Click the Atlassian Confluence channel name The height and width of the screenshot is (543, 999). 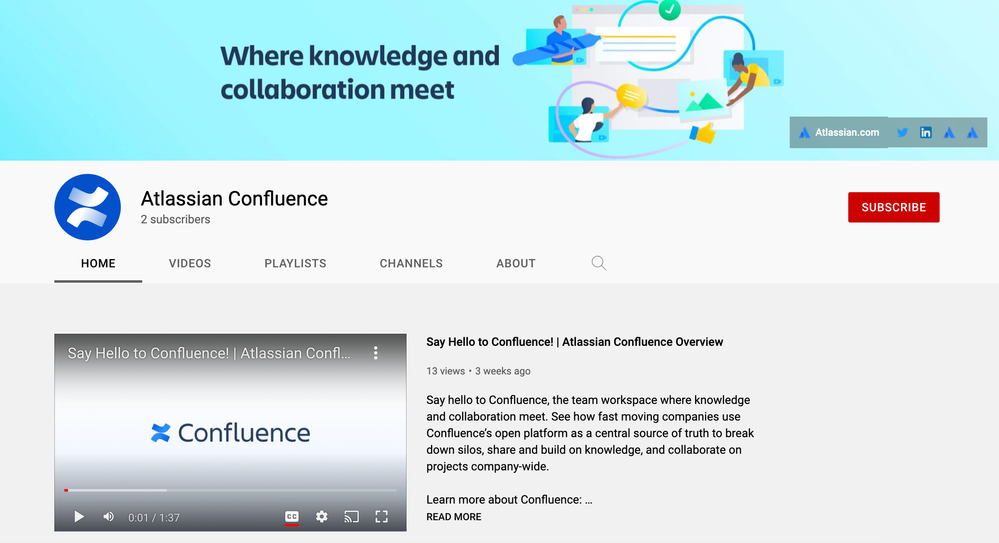click(x=234, y=199)
